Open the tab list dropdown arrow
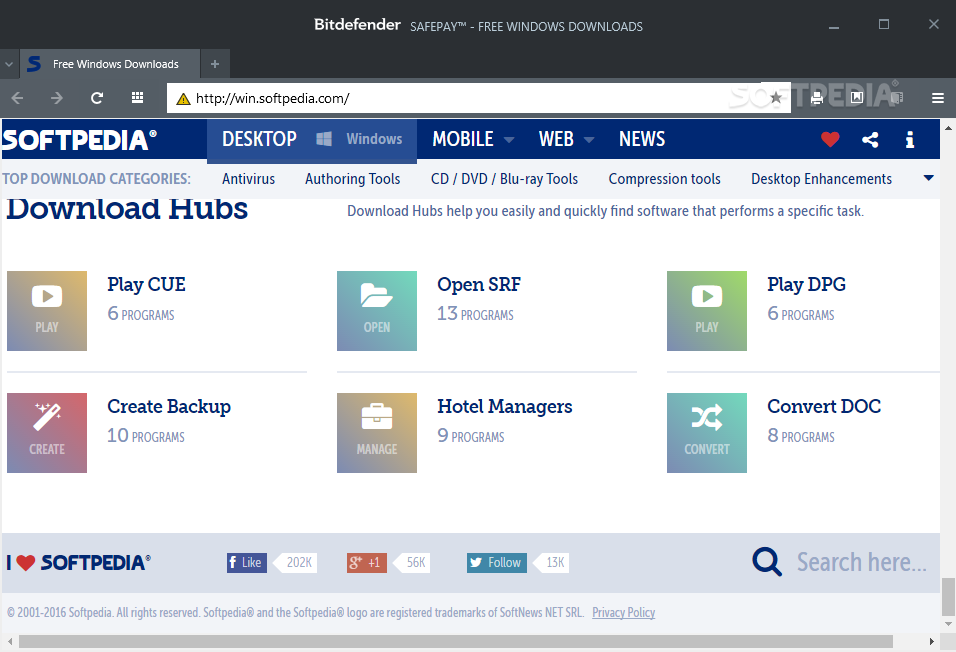This screenshot has height=652, width=956. tap(9, 64)
